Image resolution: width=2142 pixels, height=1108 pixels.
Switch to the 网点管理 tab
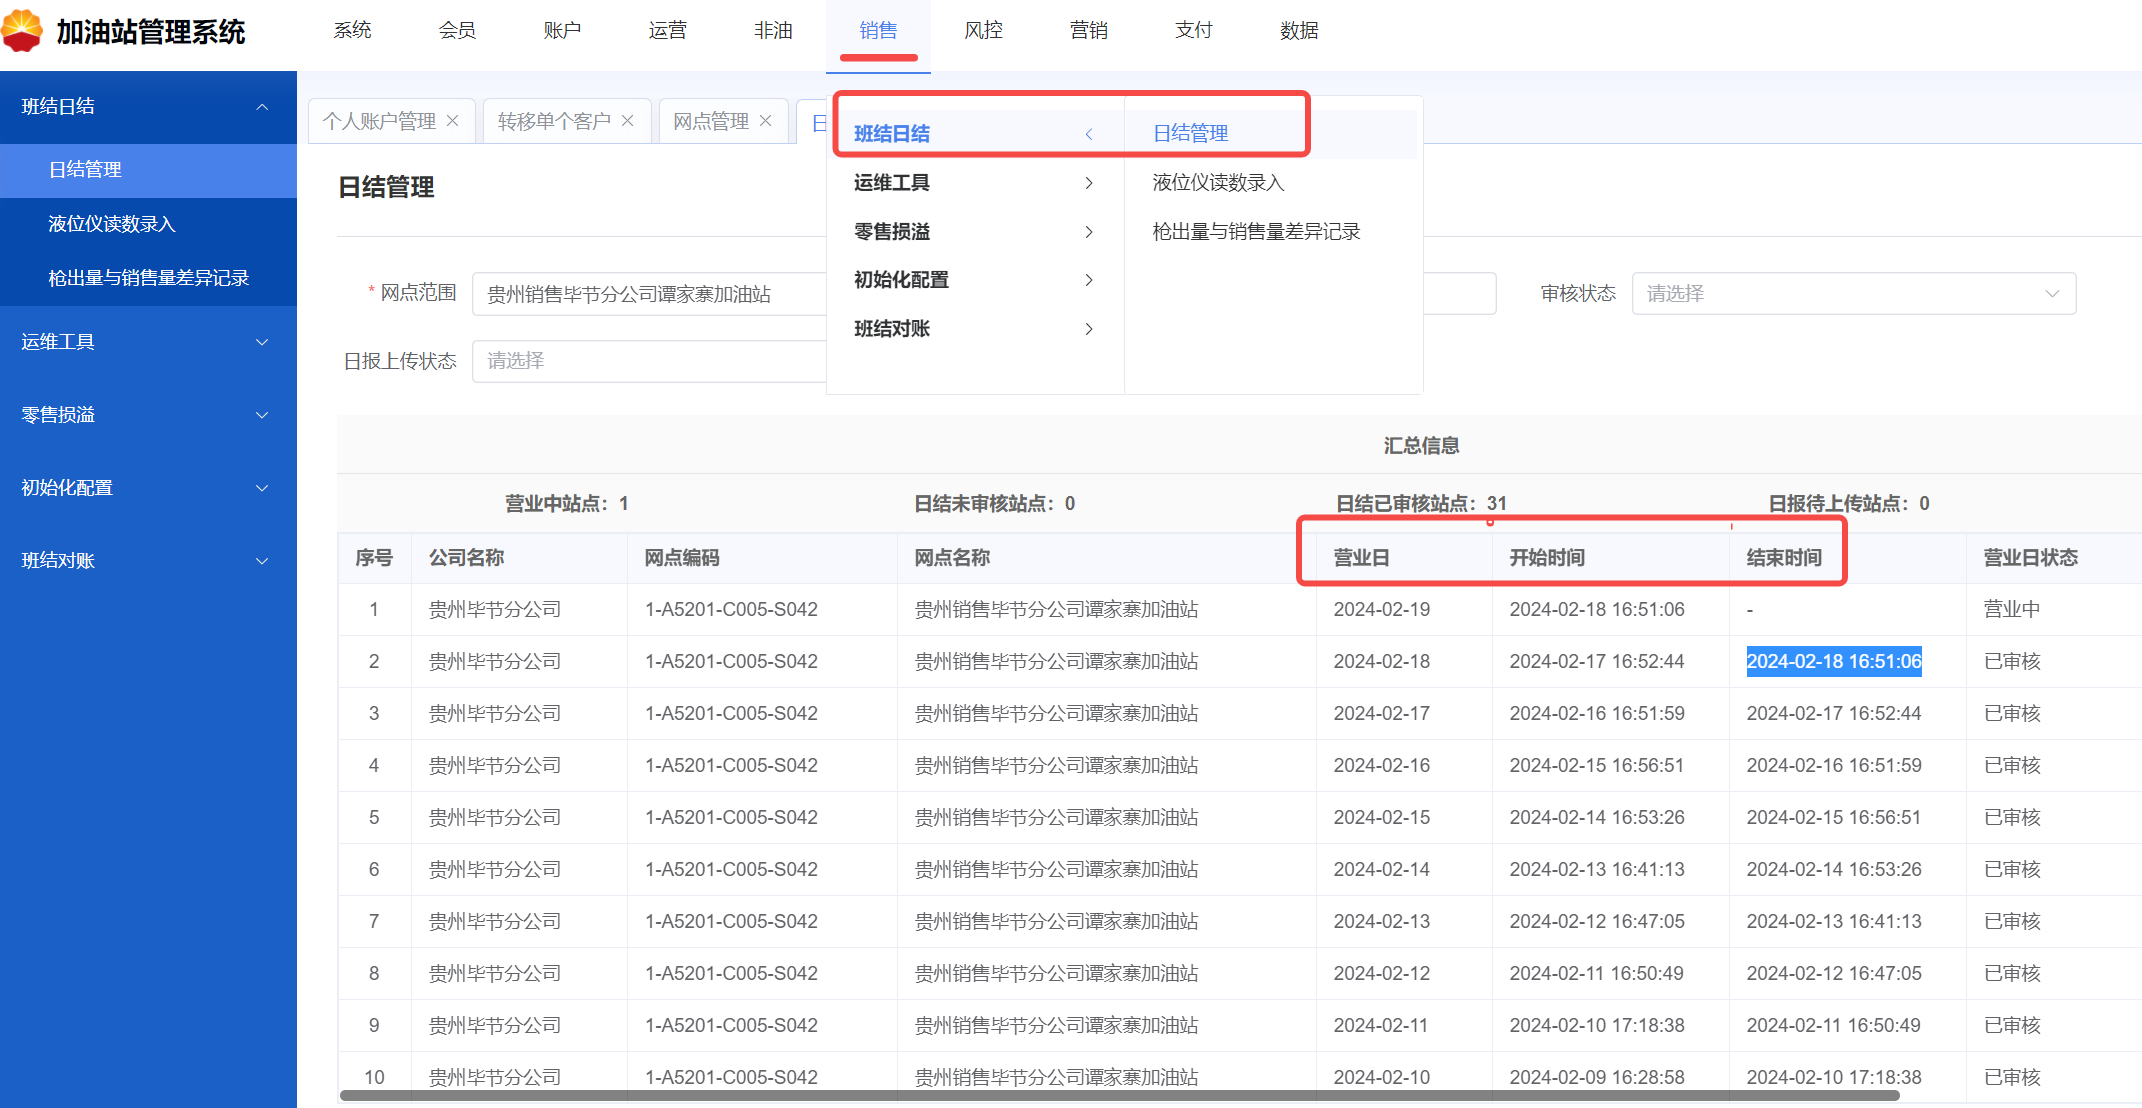click(710, 121)
